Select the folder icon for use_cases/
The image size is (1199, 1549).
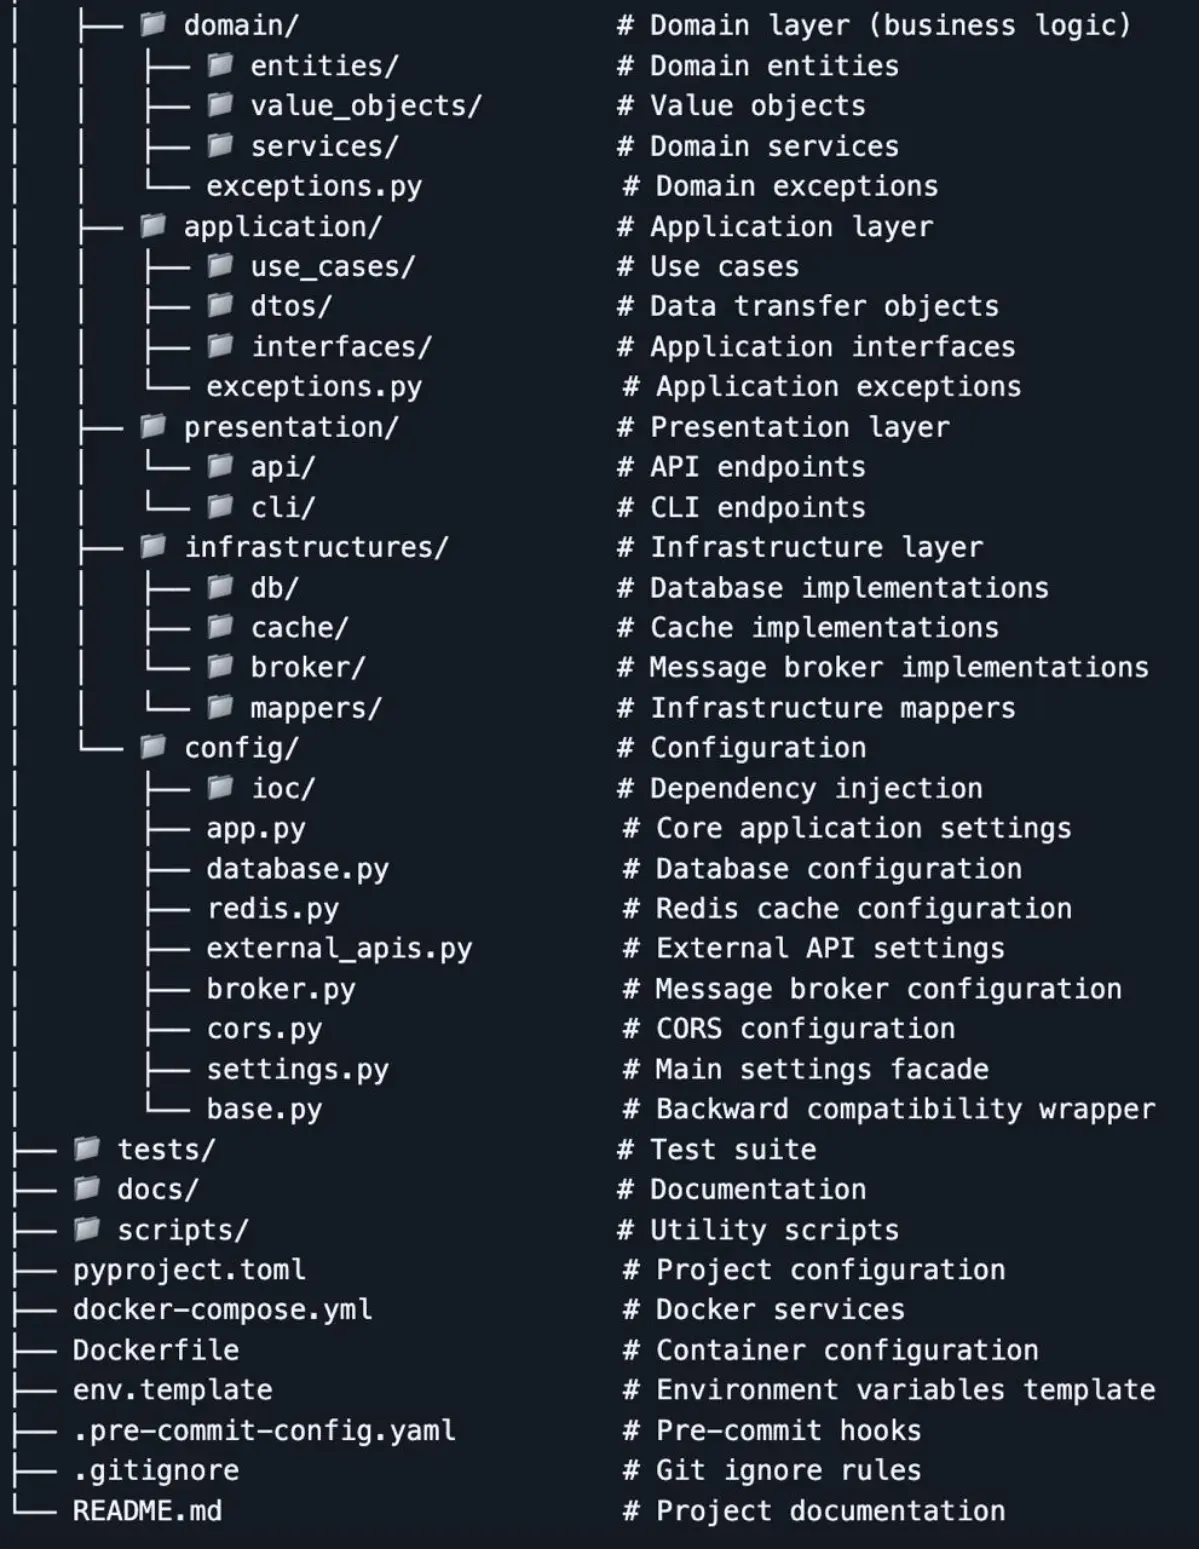pos(220,265)
